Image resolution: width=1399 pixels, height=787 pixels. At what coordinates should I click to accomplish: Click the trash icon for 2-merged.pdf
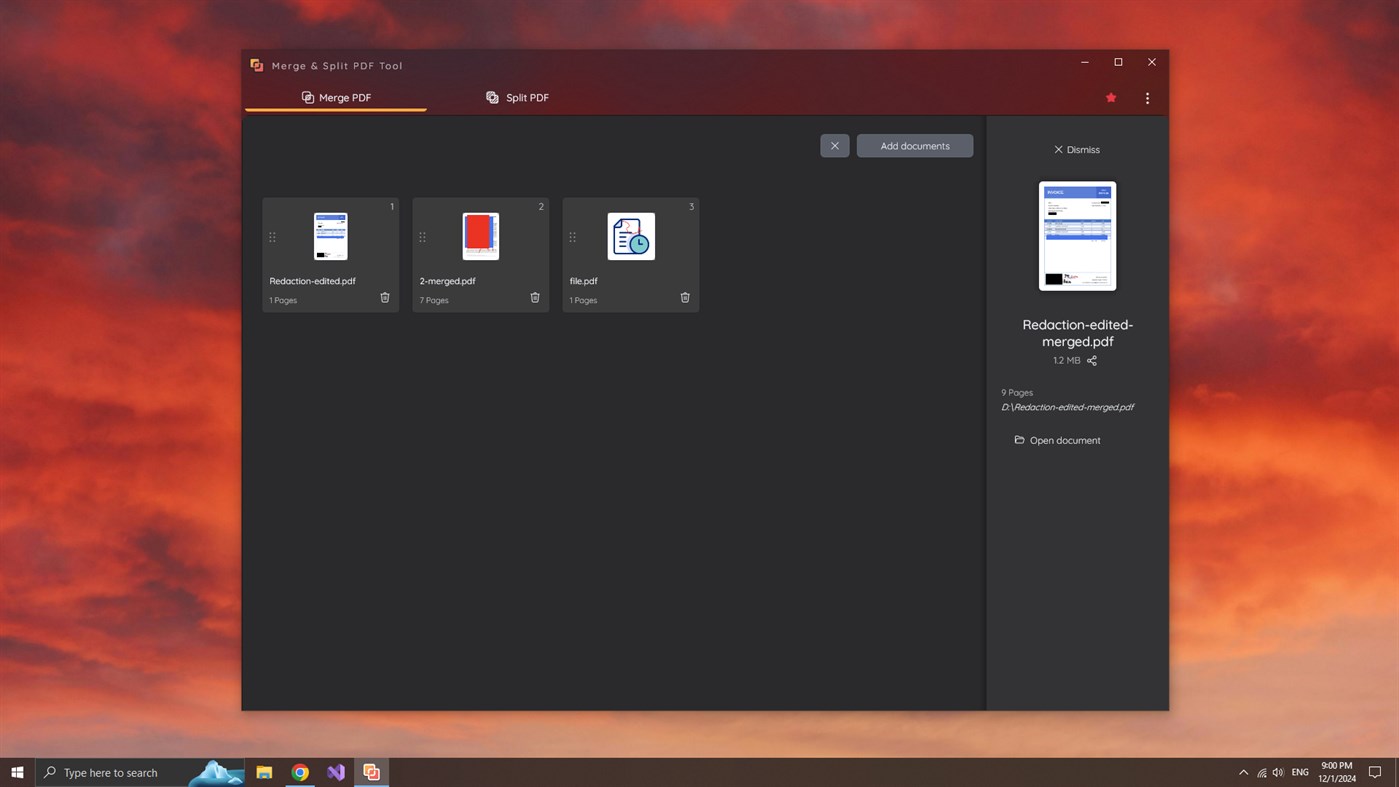coord(534,297)
